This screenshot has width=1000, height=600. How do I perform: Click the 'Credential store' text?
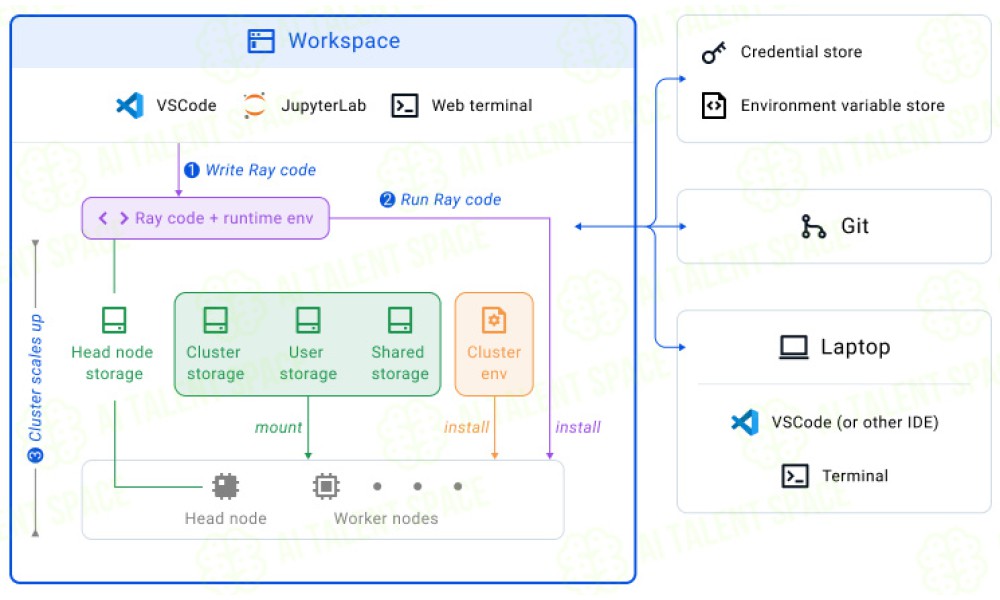tap(801, 52)
